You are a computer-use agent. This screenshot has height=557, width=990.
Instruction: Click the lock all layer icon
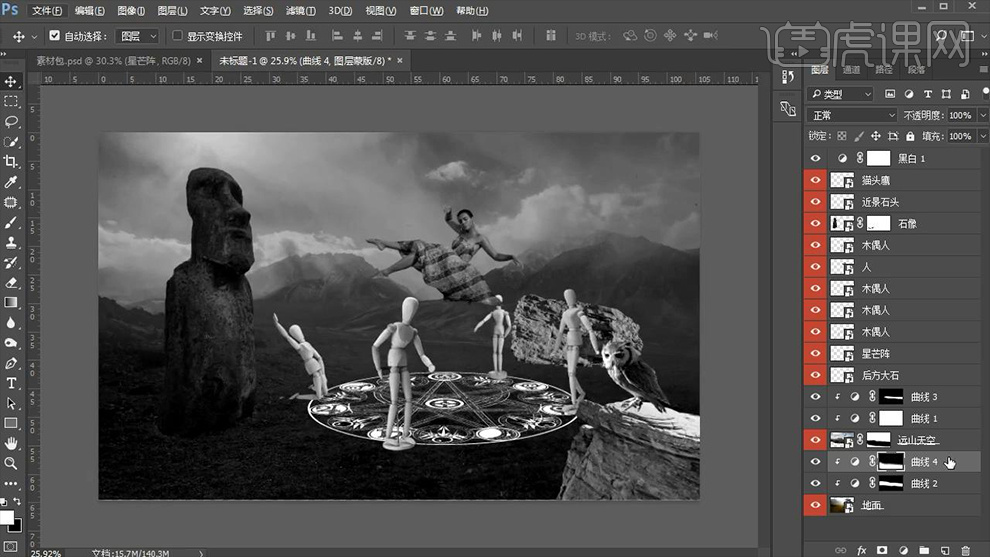[910, 136]
